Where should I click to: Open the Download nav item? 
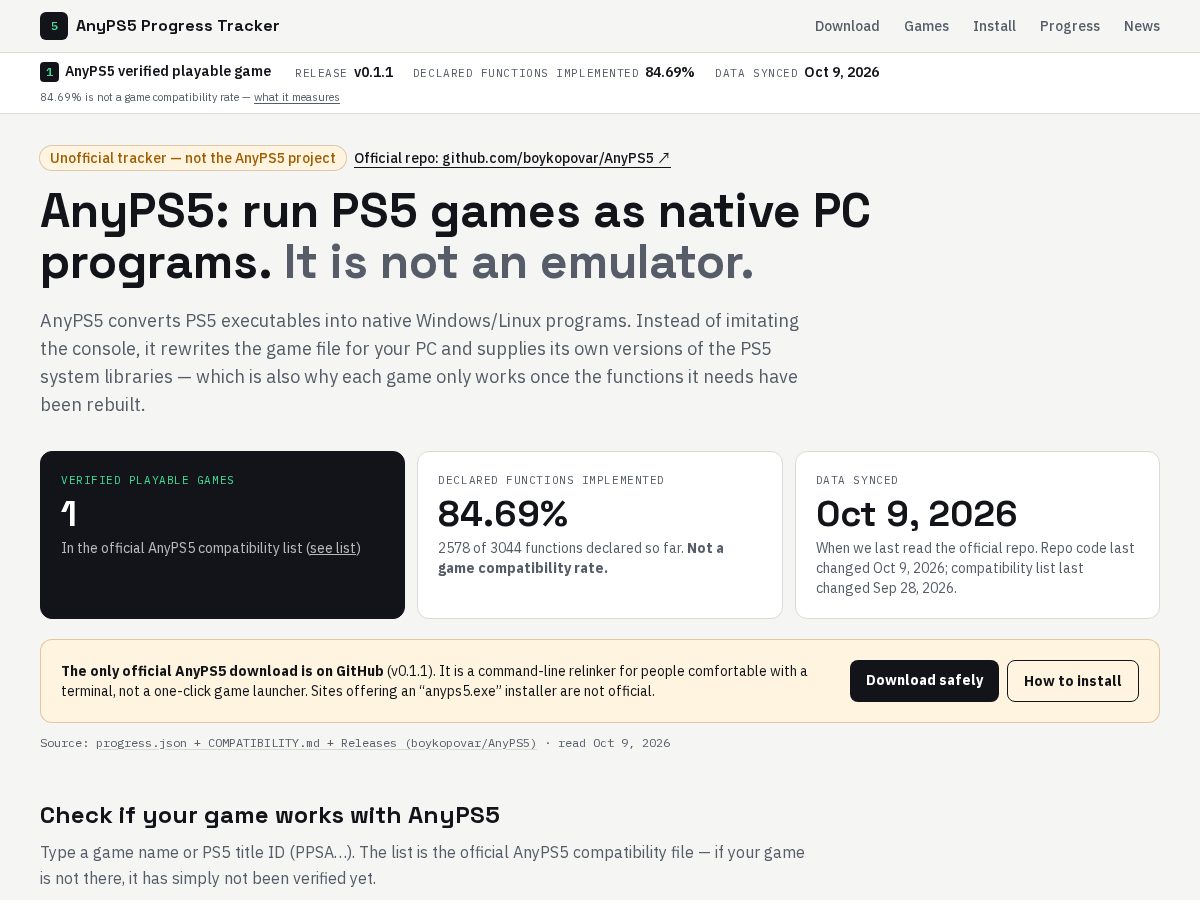847,26
